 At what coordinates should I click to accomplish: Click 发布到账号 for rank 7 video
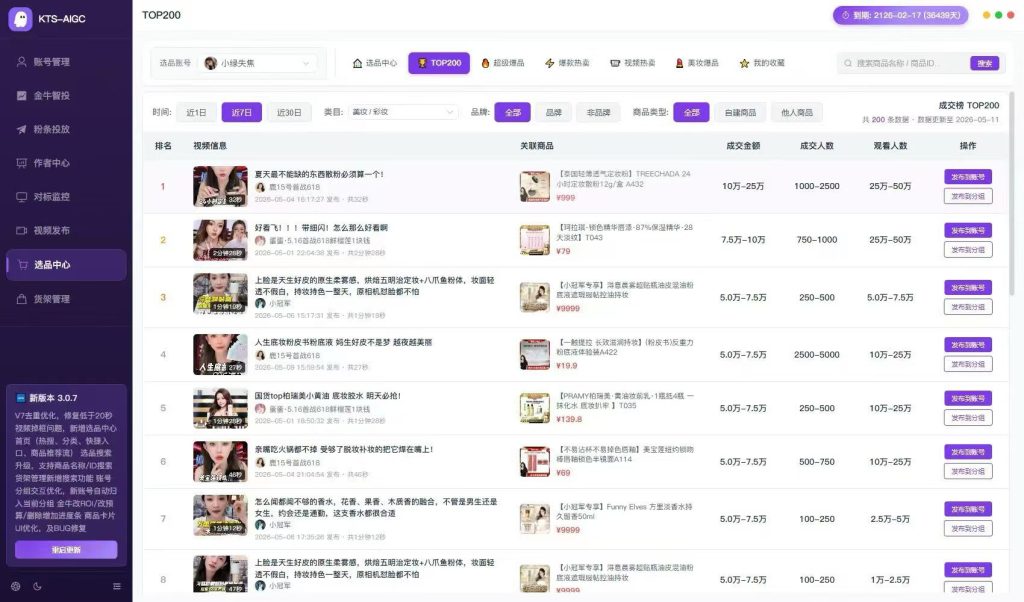[968, 509]
